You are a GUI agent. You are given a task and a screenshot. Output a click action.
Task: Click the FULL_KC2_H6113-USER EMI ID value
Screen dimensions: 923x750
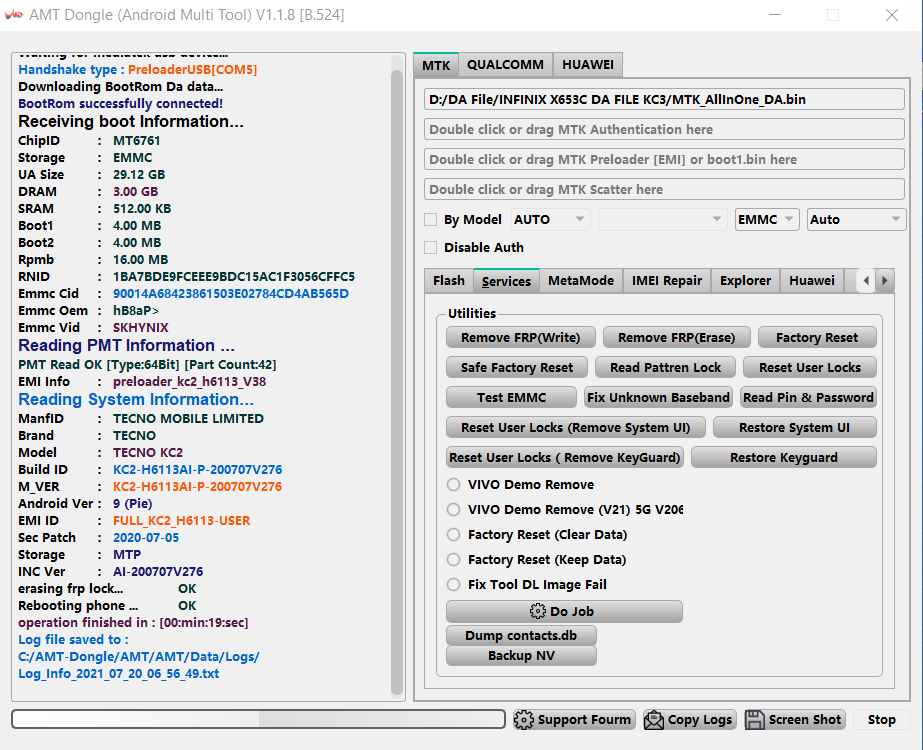point(181,520)
